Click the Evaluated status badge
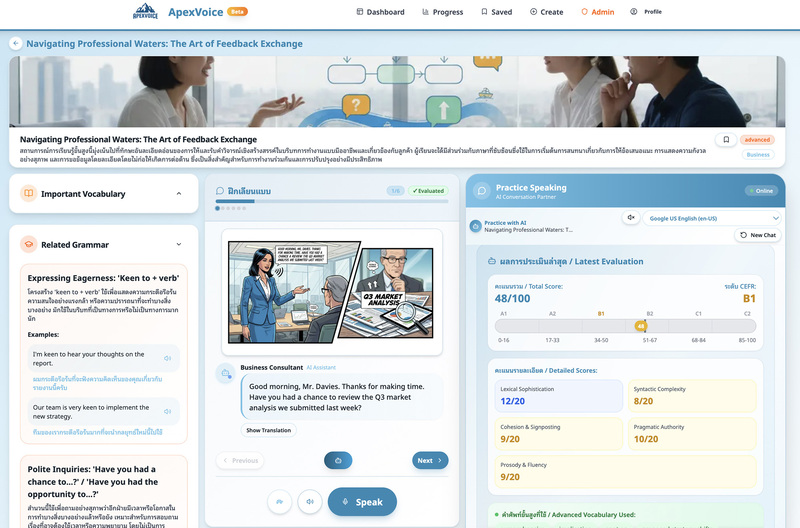The height and width of the screenshot is (528, 800). [x=428, y=190]
